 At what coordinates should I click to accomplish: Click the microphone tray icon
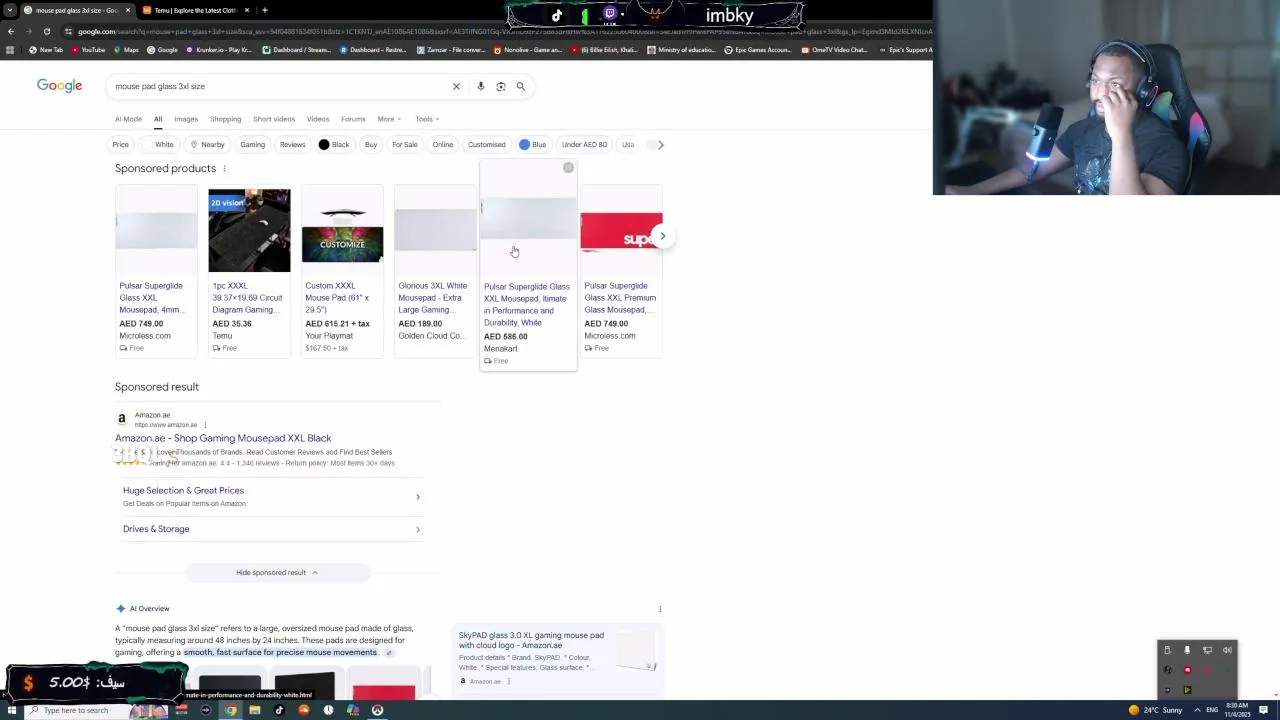coord(1187,650)
